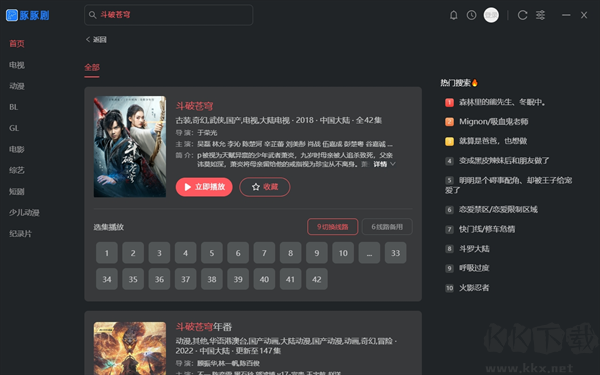Open 动漫 category in sidebar
This screenshot has height=375, width=600.
point(17,86)
